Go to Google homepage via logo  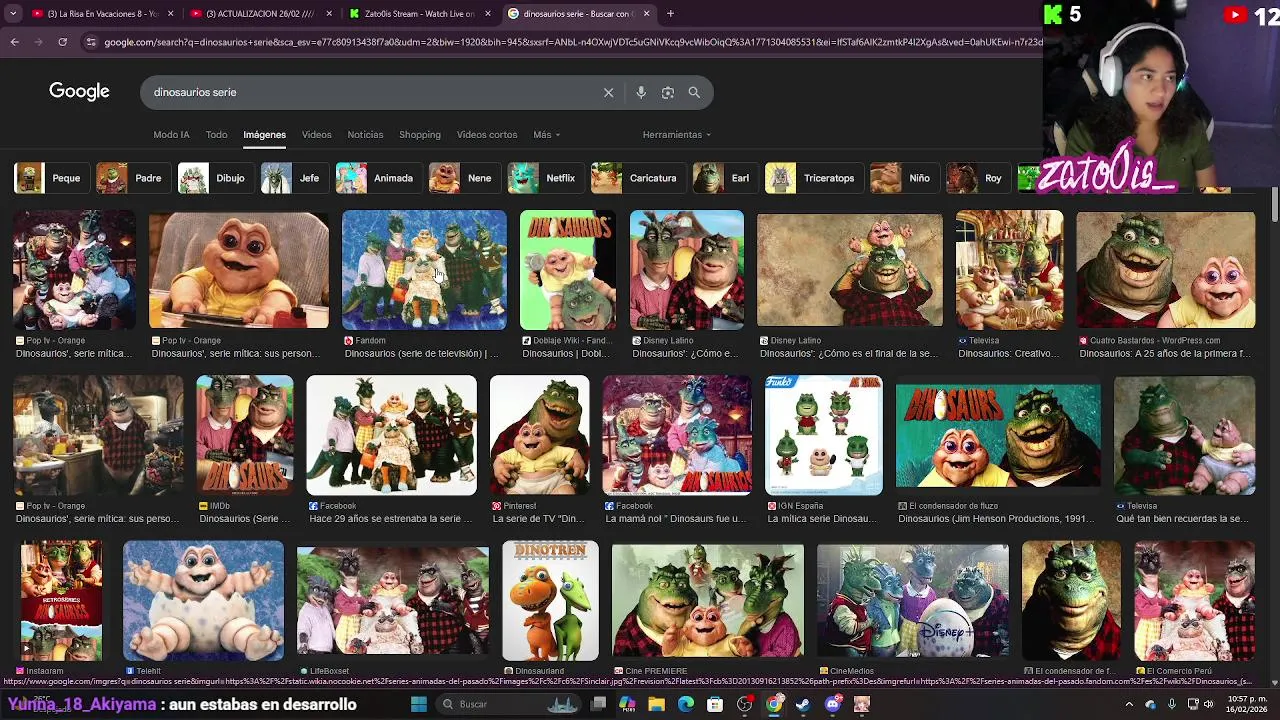coord(79,92)
